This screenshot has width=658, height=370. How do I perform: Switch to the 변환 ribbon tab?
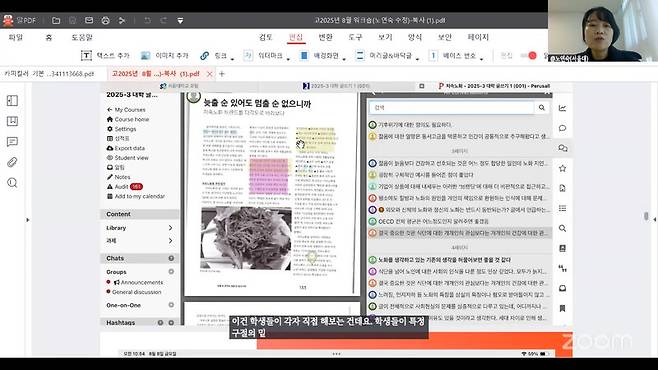(x=325, y=37)
